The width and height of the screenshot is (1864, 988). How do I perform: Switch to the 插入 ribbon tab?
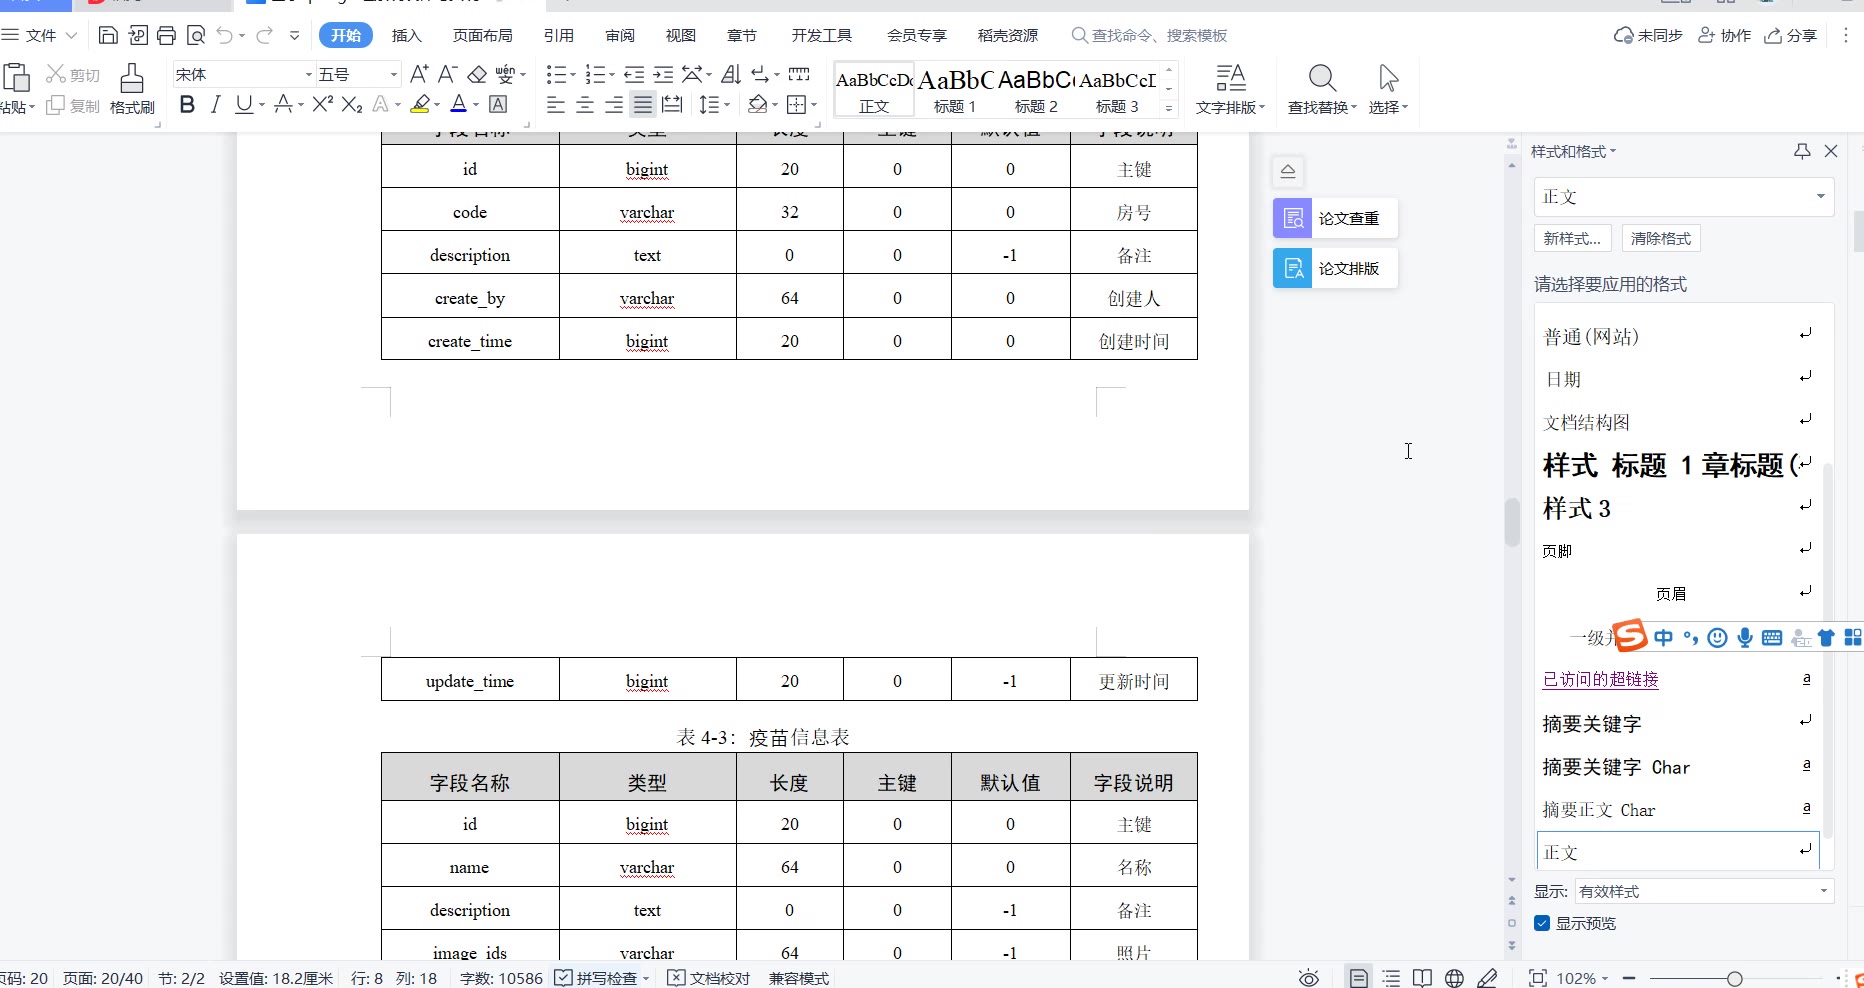pyautogui.click(x=406, y=36)
